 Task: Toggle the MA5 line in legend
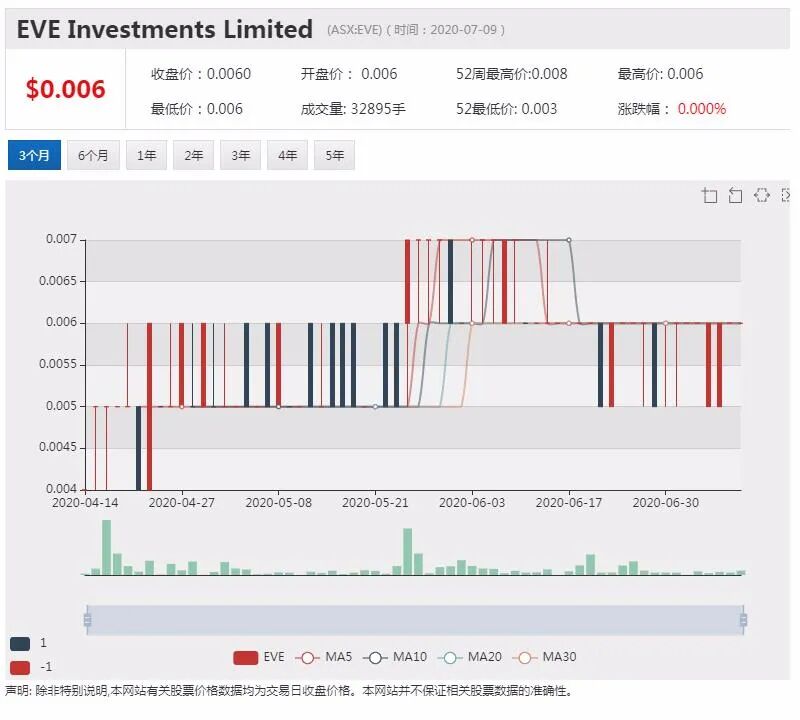(x=323, y=657)
